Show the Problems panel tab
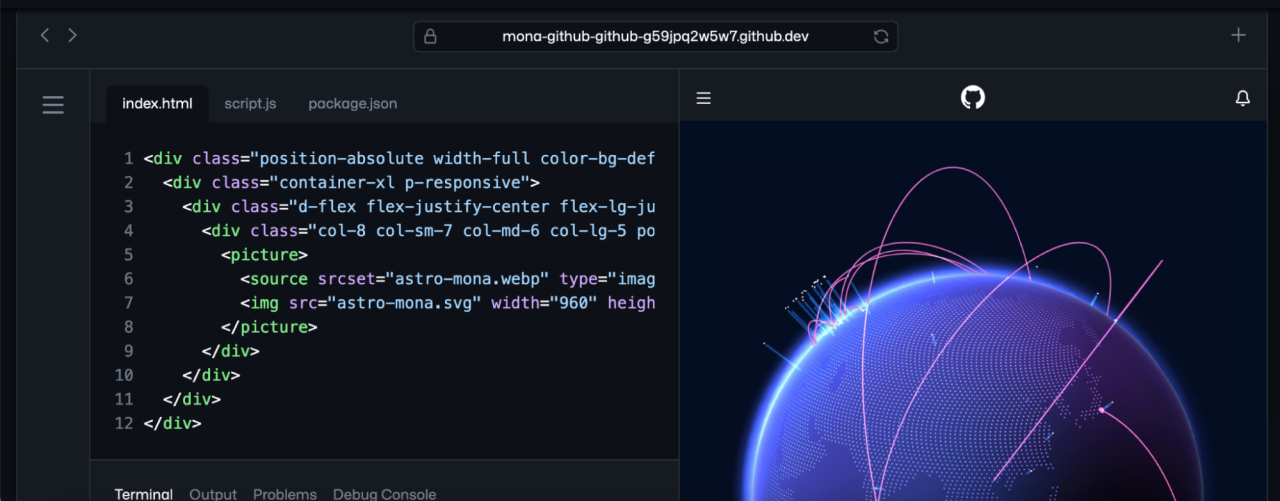This screenshot has width=1280, height=501. point(285,494)
